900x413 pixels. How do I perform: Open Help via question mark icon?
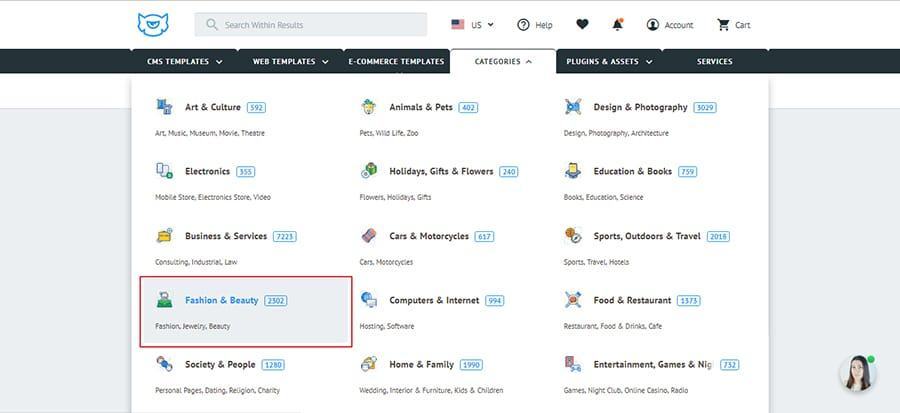pos(523,25)
